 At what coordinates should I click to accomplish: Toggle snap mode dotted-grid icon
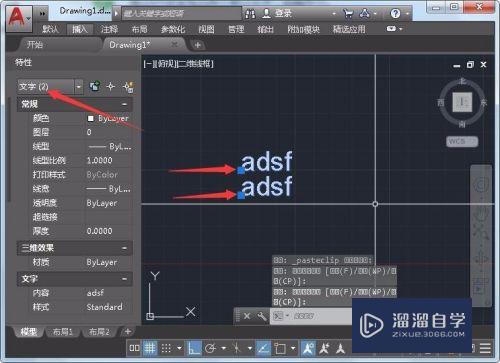[x=166, y=348]
